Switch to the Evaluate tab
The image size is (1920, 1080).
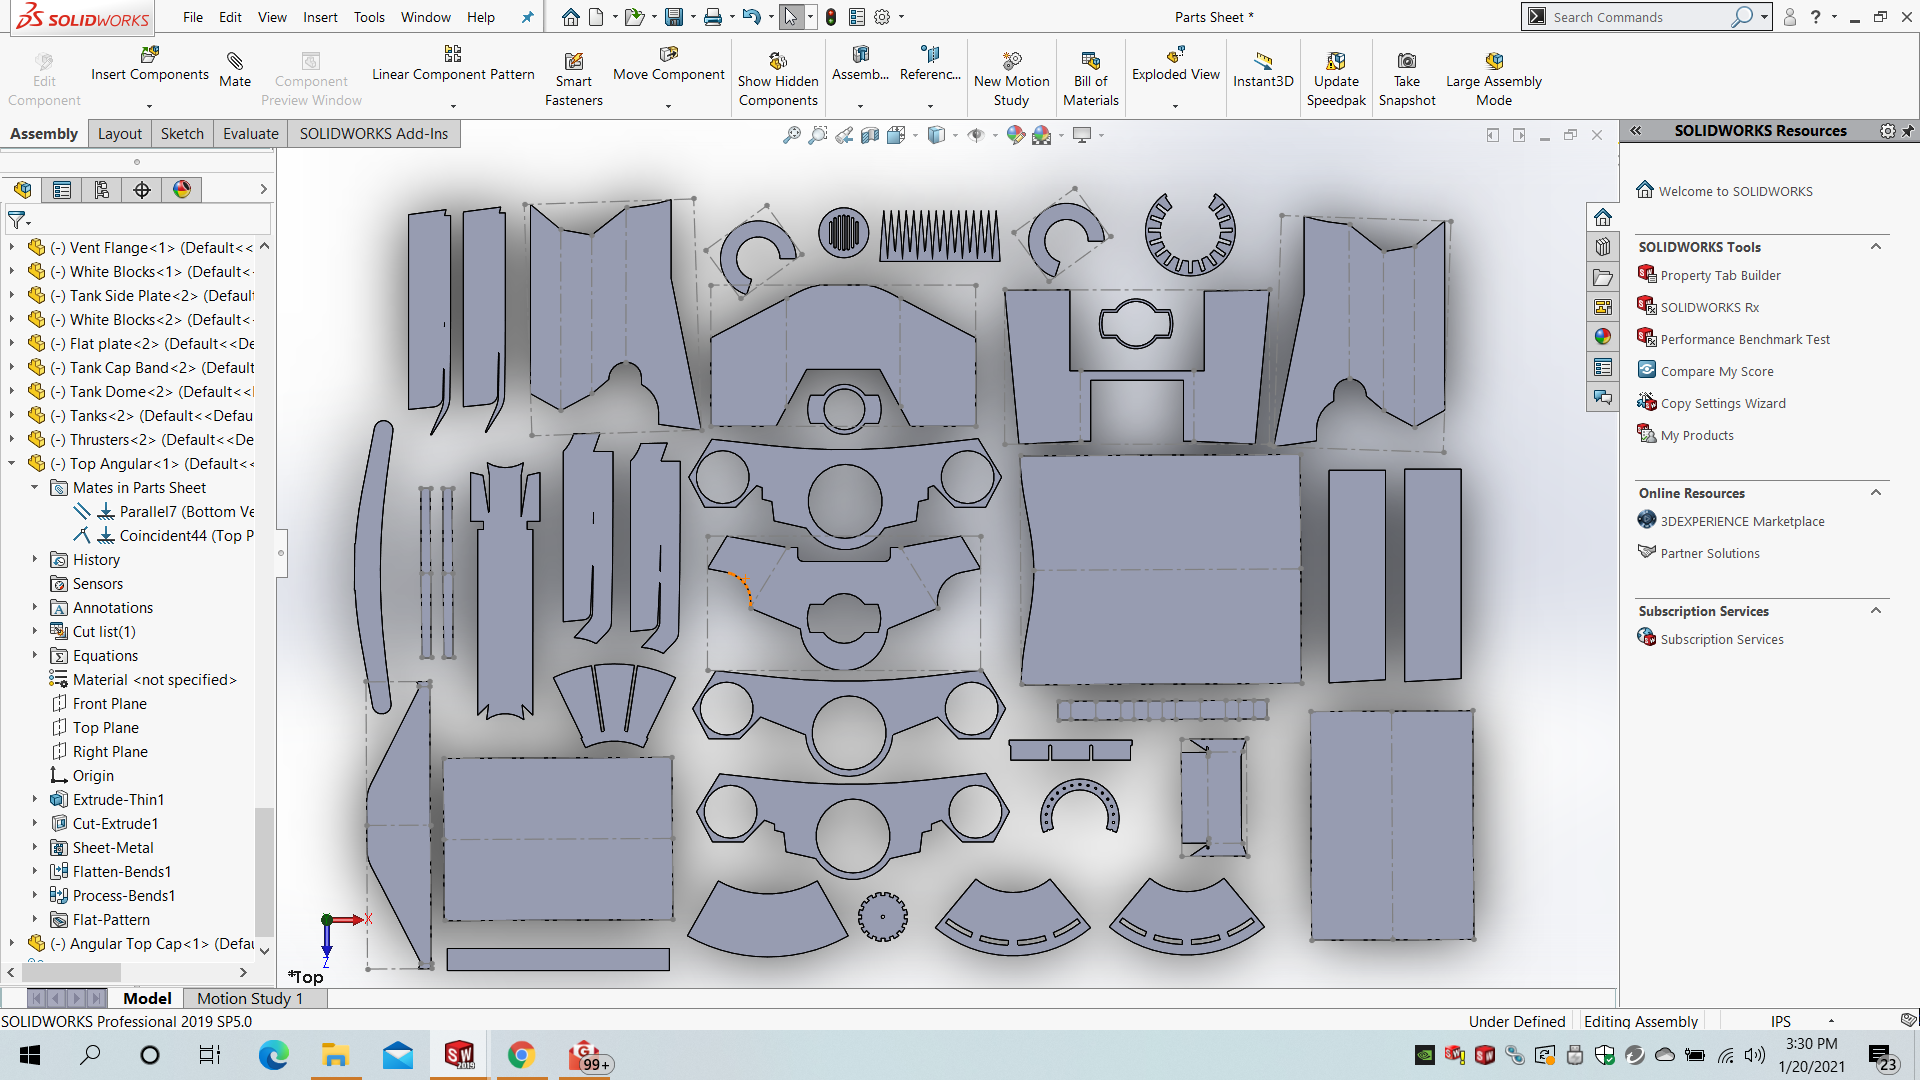pyautogui.click(x=250, y=134)
